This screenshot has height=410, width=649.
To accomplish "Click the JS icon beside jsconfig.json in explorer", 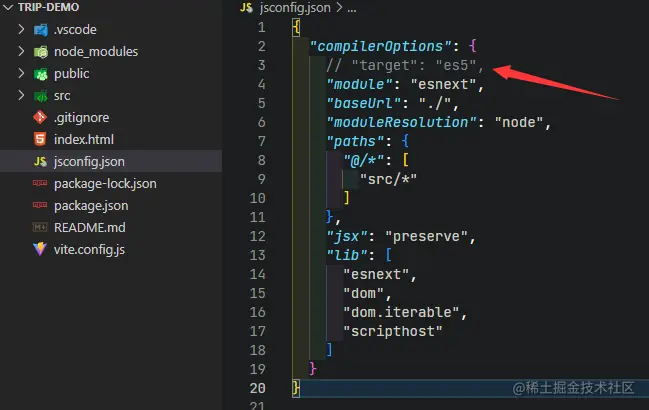I will [x=40, y=161].
